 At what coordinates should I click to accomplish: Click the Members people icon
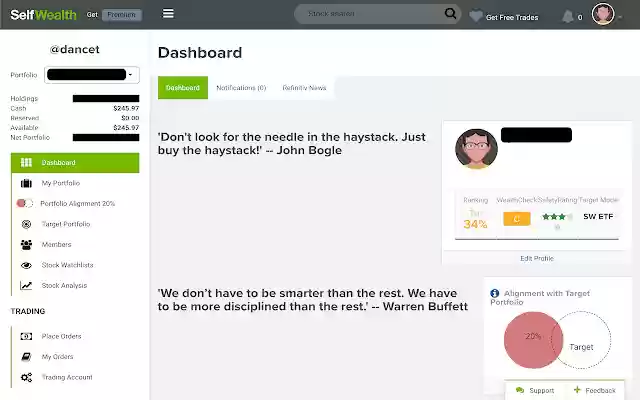pyautogui.click(x=26, y=244)
